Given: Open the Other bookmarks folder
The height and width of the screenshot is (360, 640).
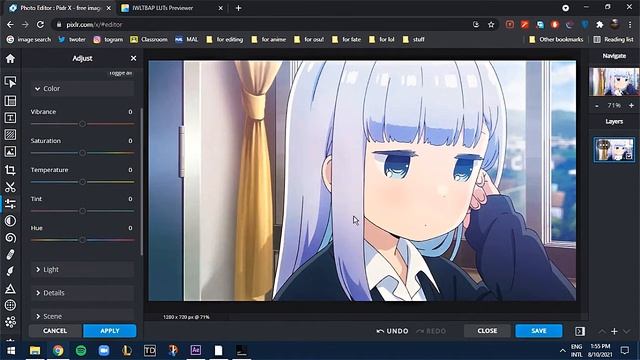Looking at the screenshot, I should point(556,40).
